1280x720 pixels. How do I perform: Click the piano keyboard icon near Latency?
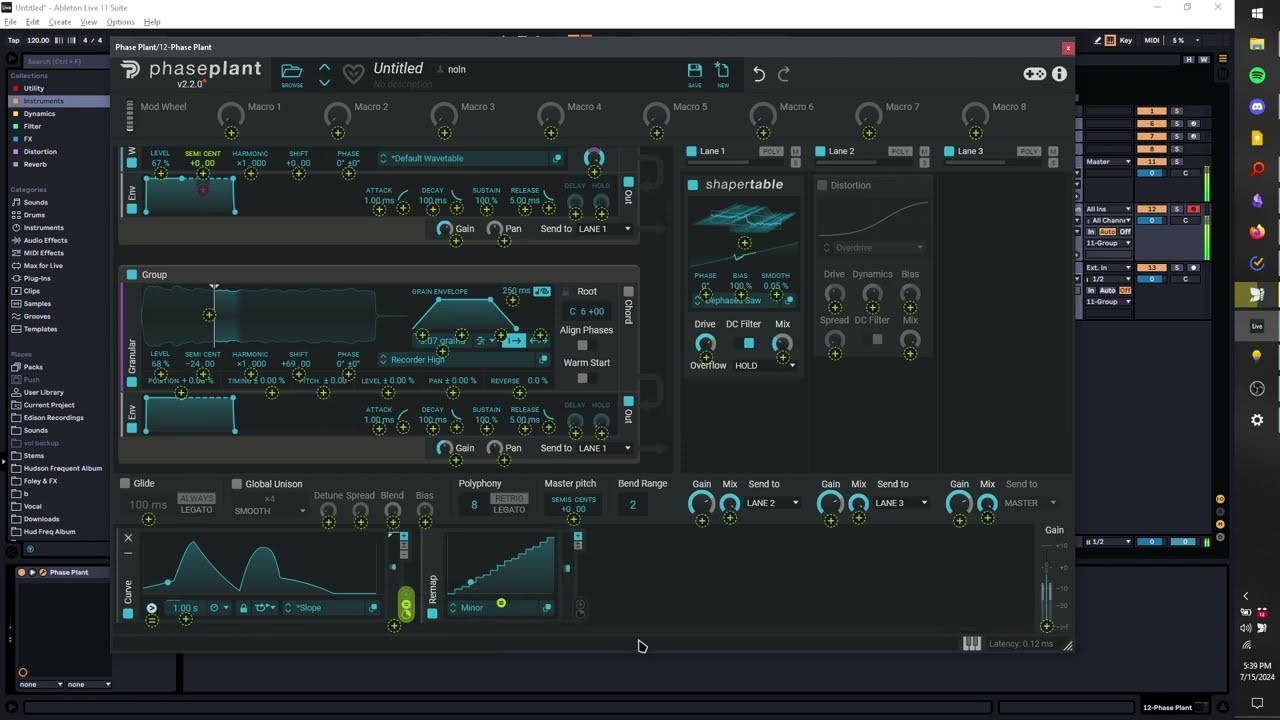pos(971,643)
